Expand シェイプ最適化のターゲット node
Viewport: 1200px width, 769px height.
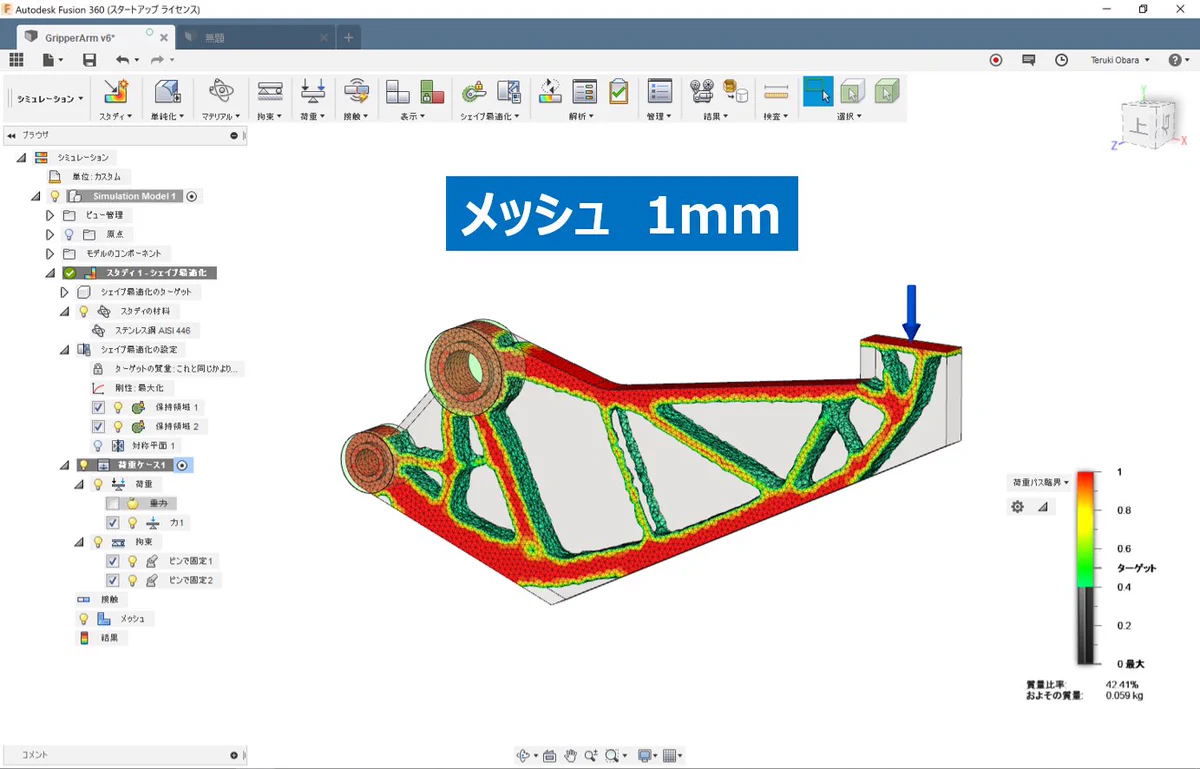(x=65, y=292)
